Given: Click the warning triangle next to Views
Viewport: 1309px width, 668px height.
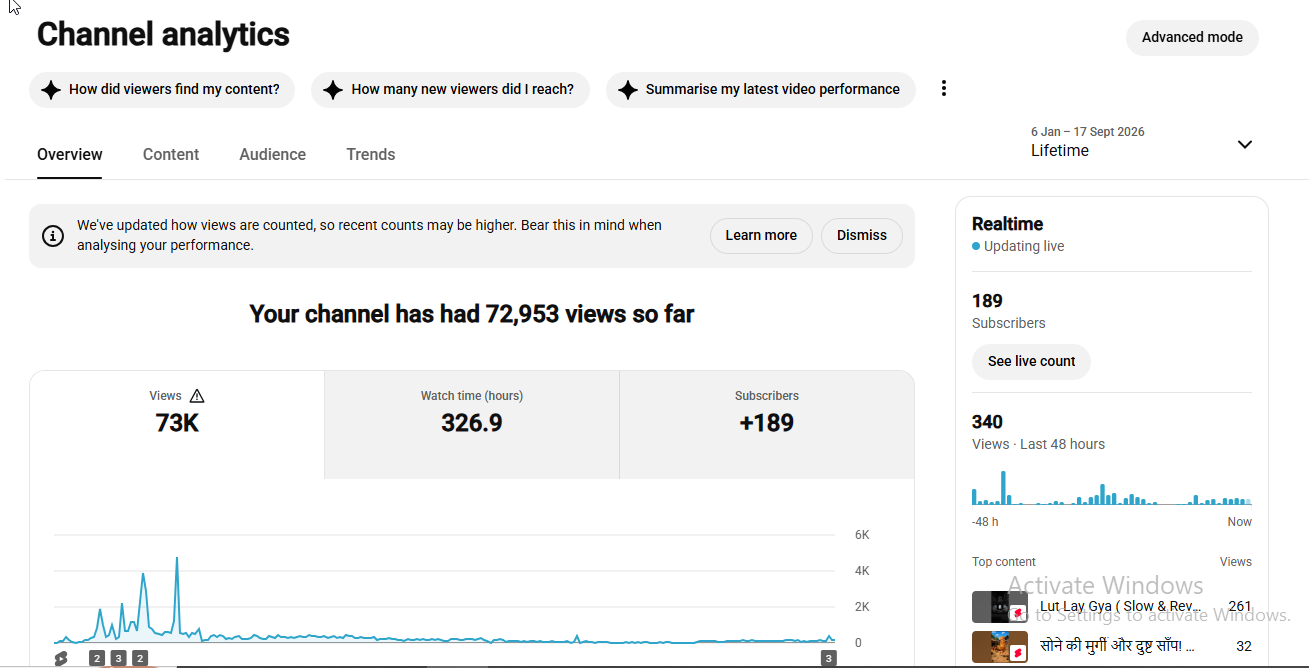Looking at the screenshot, I should pos(197,396).
